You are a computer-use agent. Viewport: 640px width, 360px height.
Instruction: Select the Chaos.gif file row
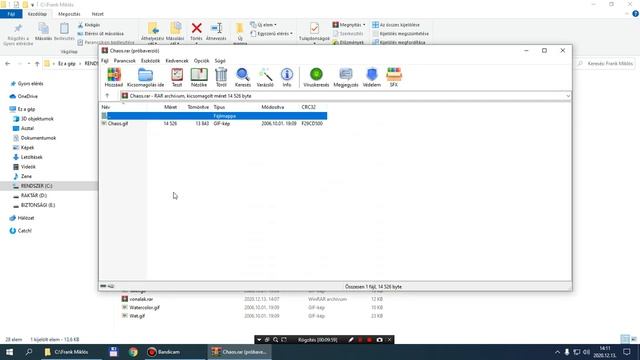[x=214, y=123]
